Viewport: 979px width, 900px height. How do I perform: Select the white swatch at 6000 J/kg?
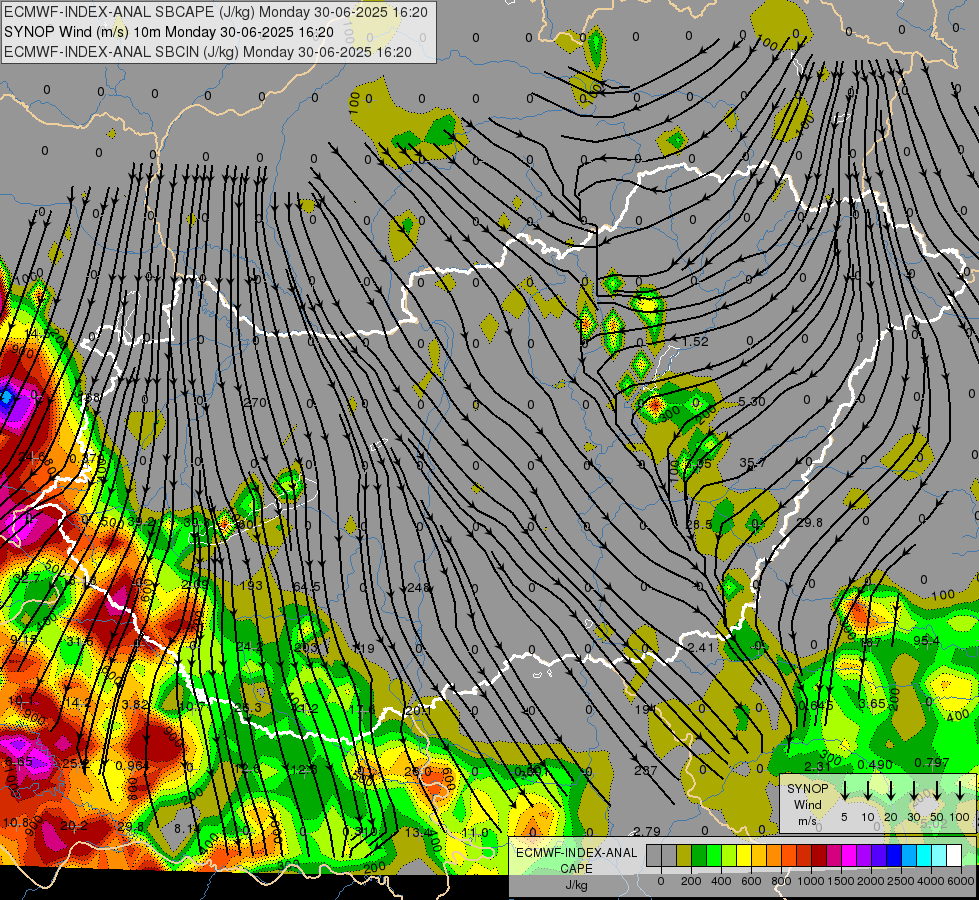coord(953,856)
